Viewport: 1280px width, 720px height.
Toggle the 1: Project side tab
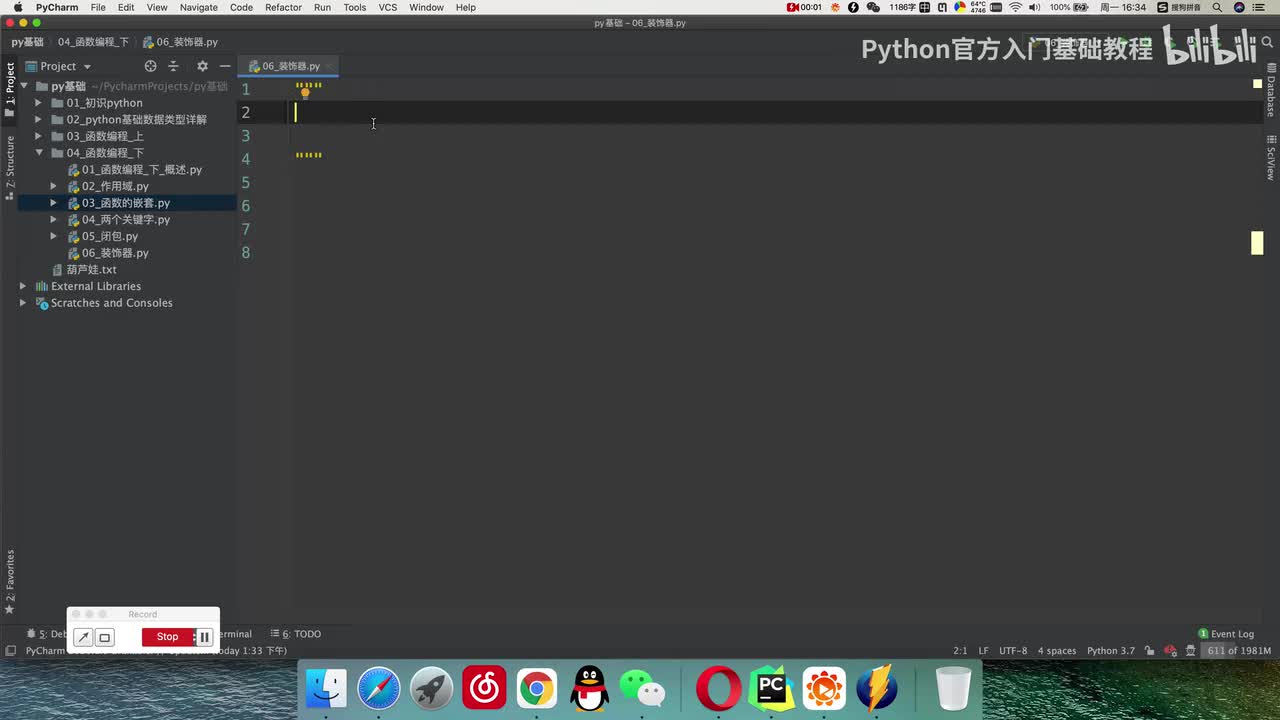(x=10, y=90)
